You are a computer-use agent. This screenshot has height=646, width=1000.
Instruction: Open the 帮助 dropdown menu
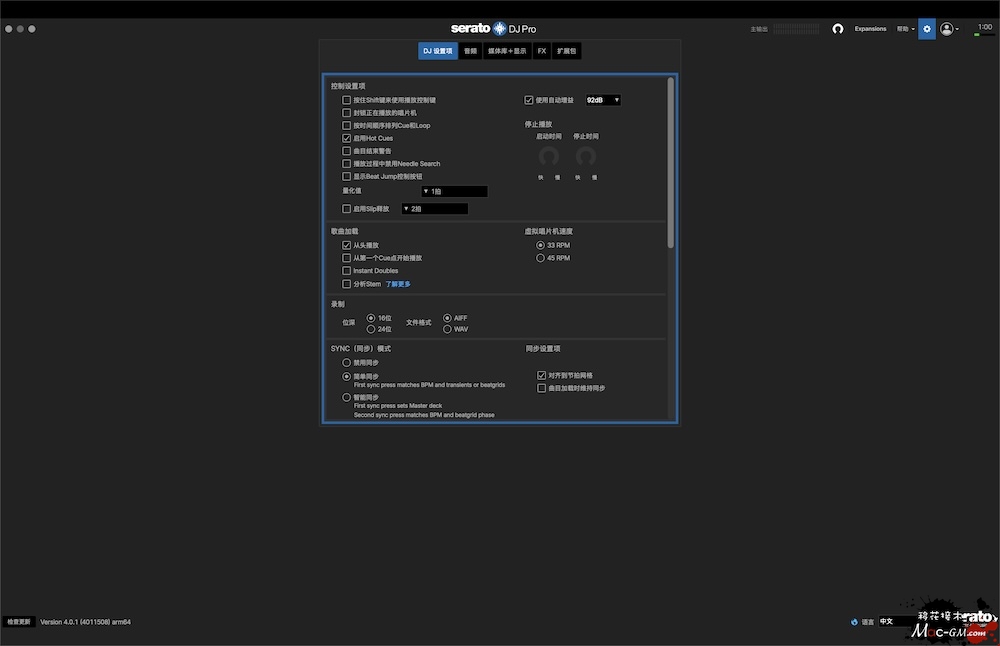(x=905, y=29)
